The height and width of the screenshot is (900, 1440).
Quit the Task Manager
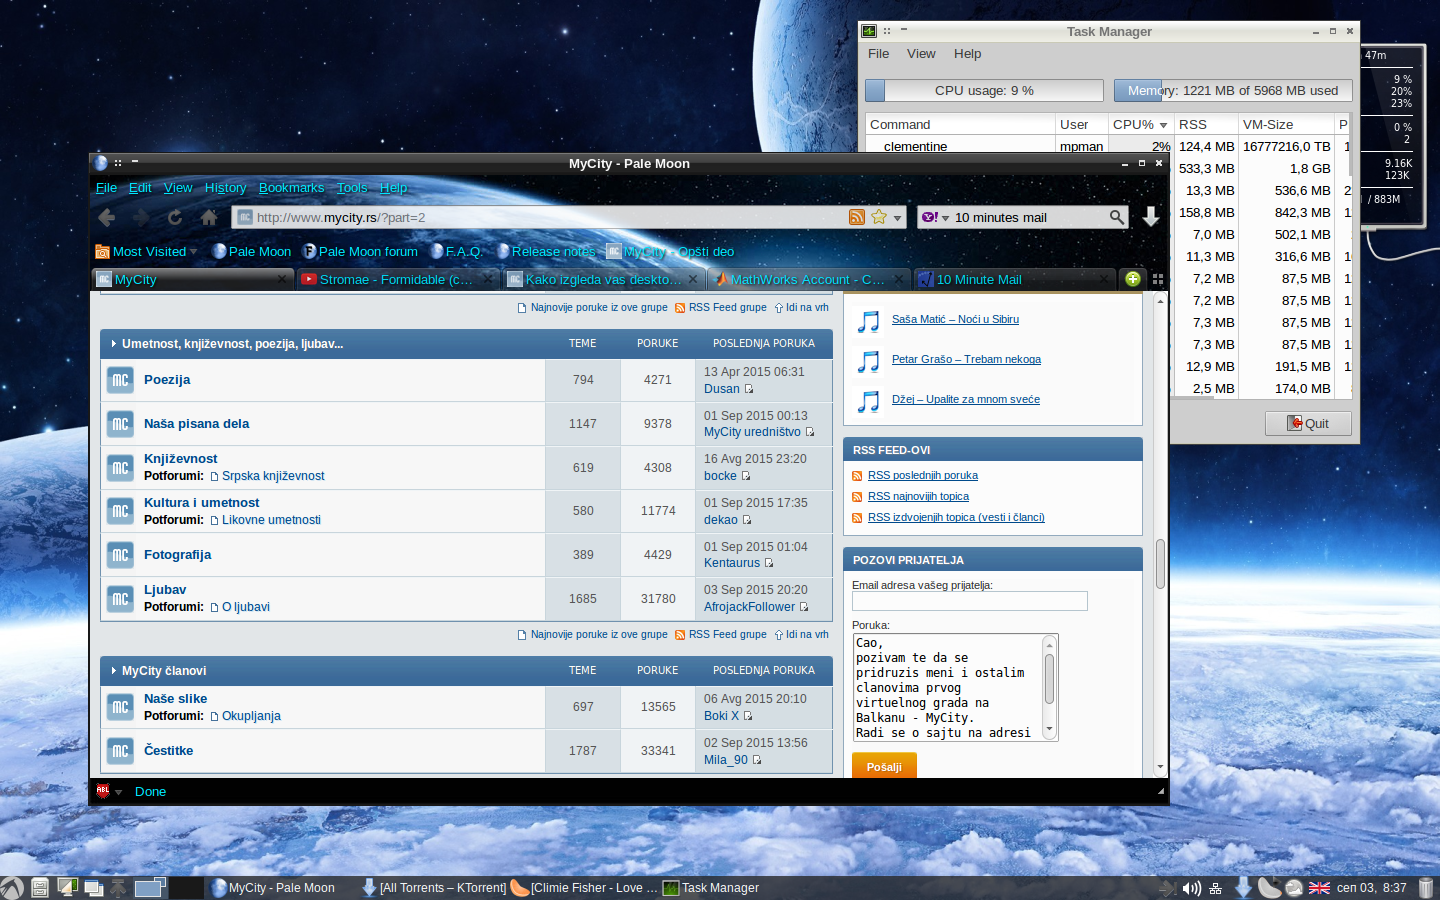(1308, 423)
